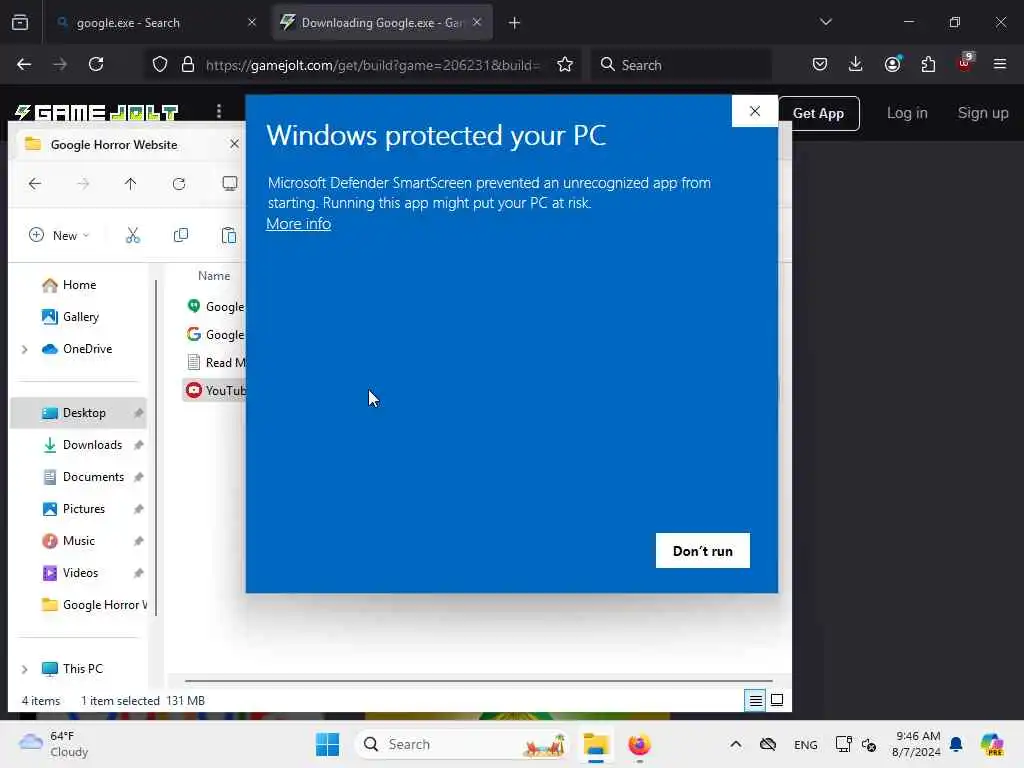Viewport: 1024px width, 768px height.
Task: Expand the OneDrive tree node
Action: [25, 349]
